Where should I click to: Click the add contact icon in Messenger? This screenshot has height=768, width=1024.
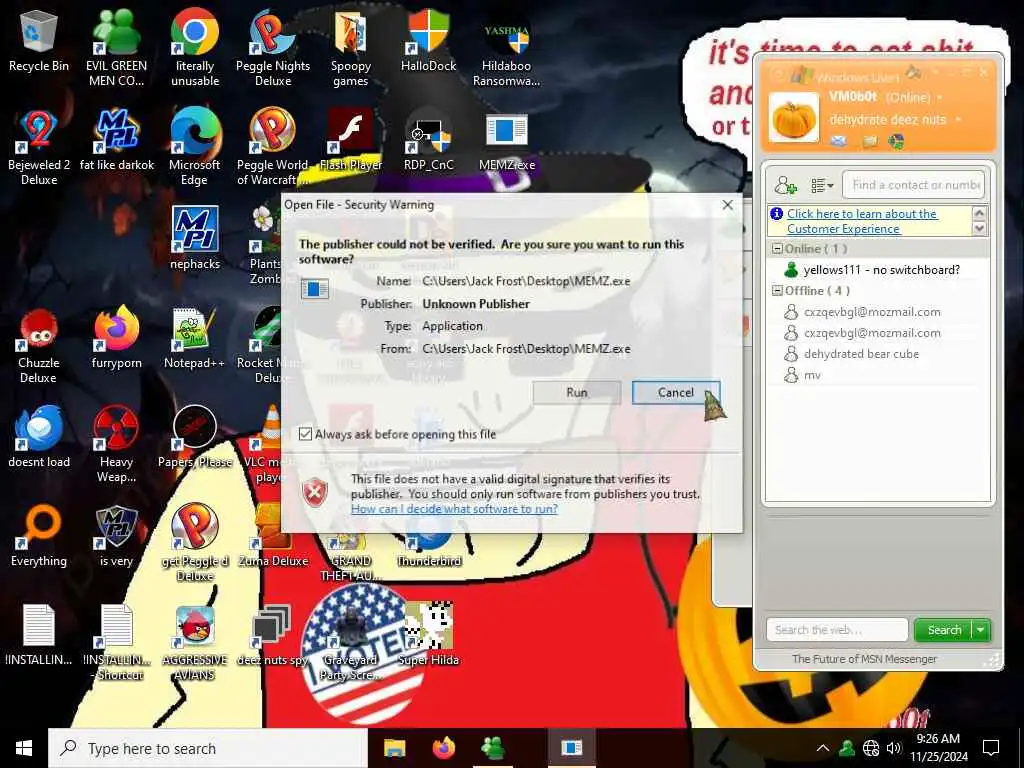(785, 185)
